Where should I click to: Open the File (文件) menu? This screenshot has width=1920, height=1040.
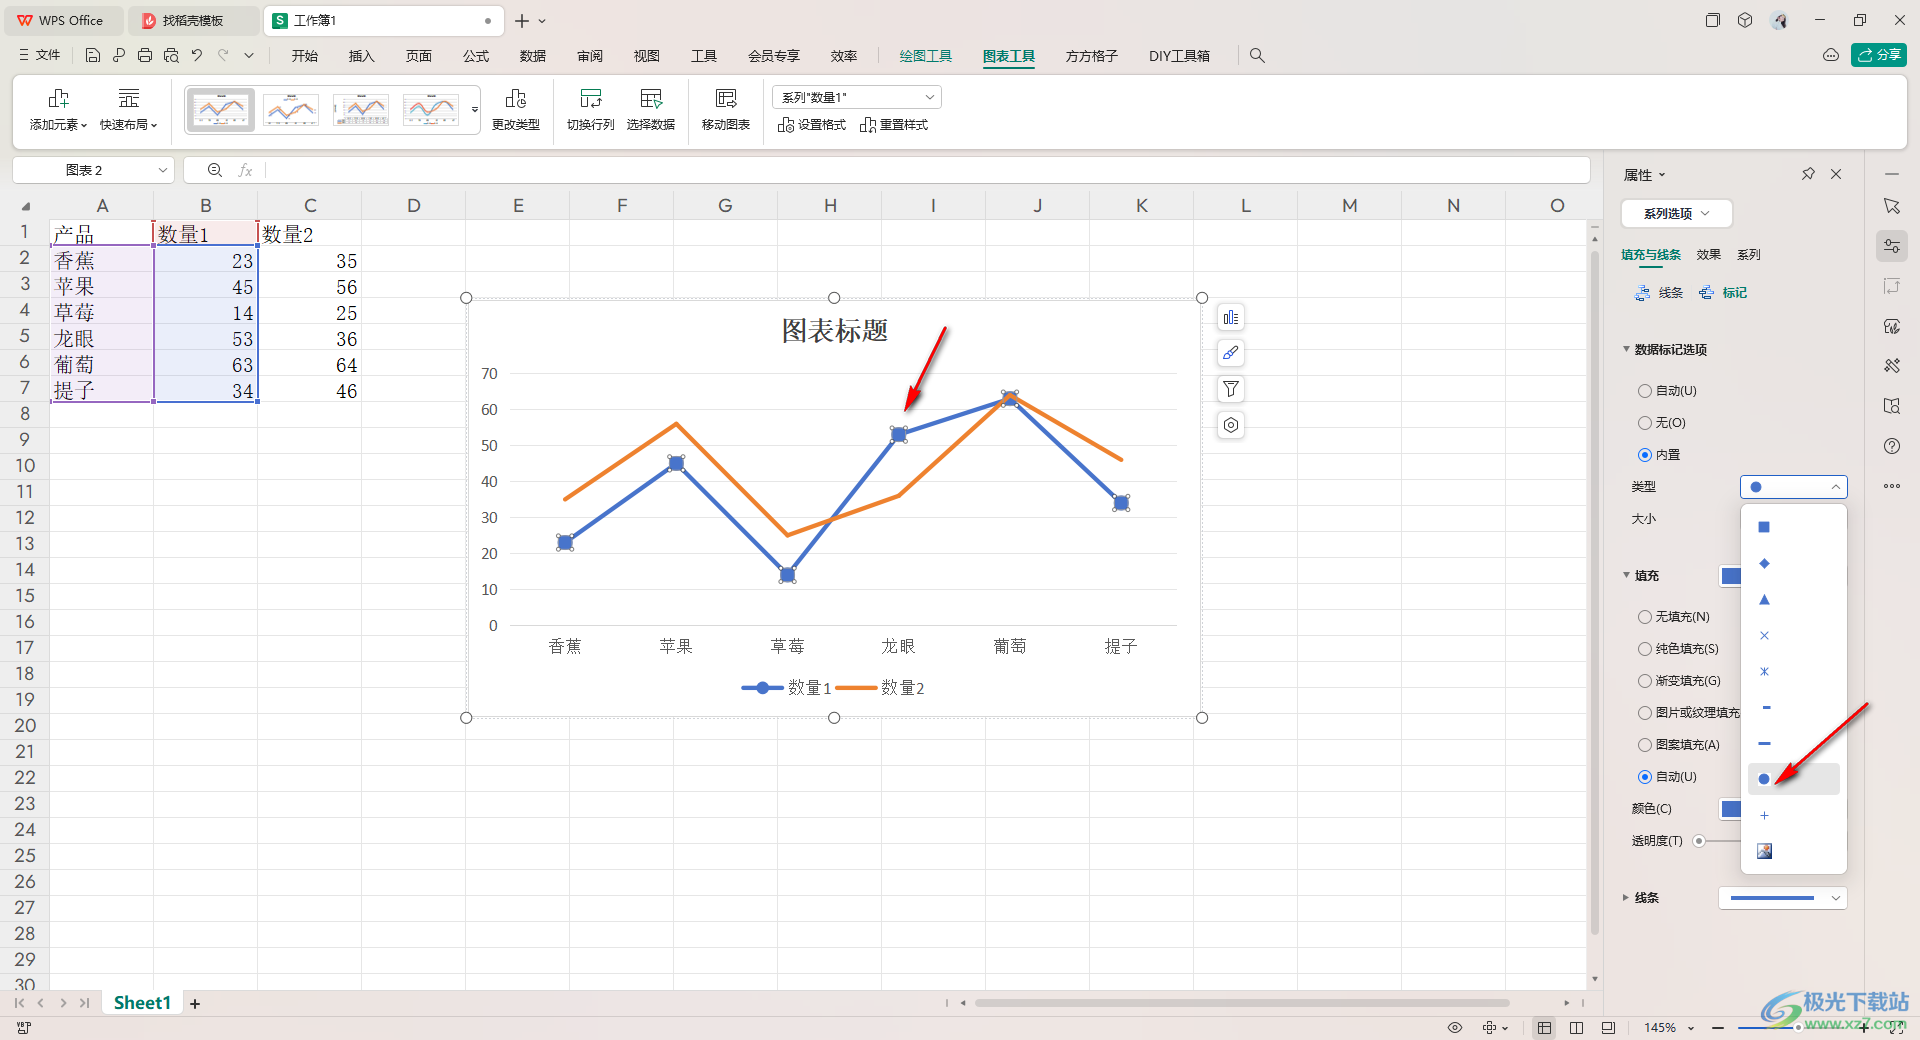coord(40,56)
